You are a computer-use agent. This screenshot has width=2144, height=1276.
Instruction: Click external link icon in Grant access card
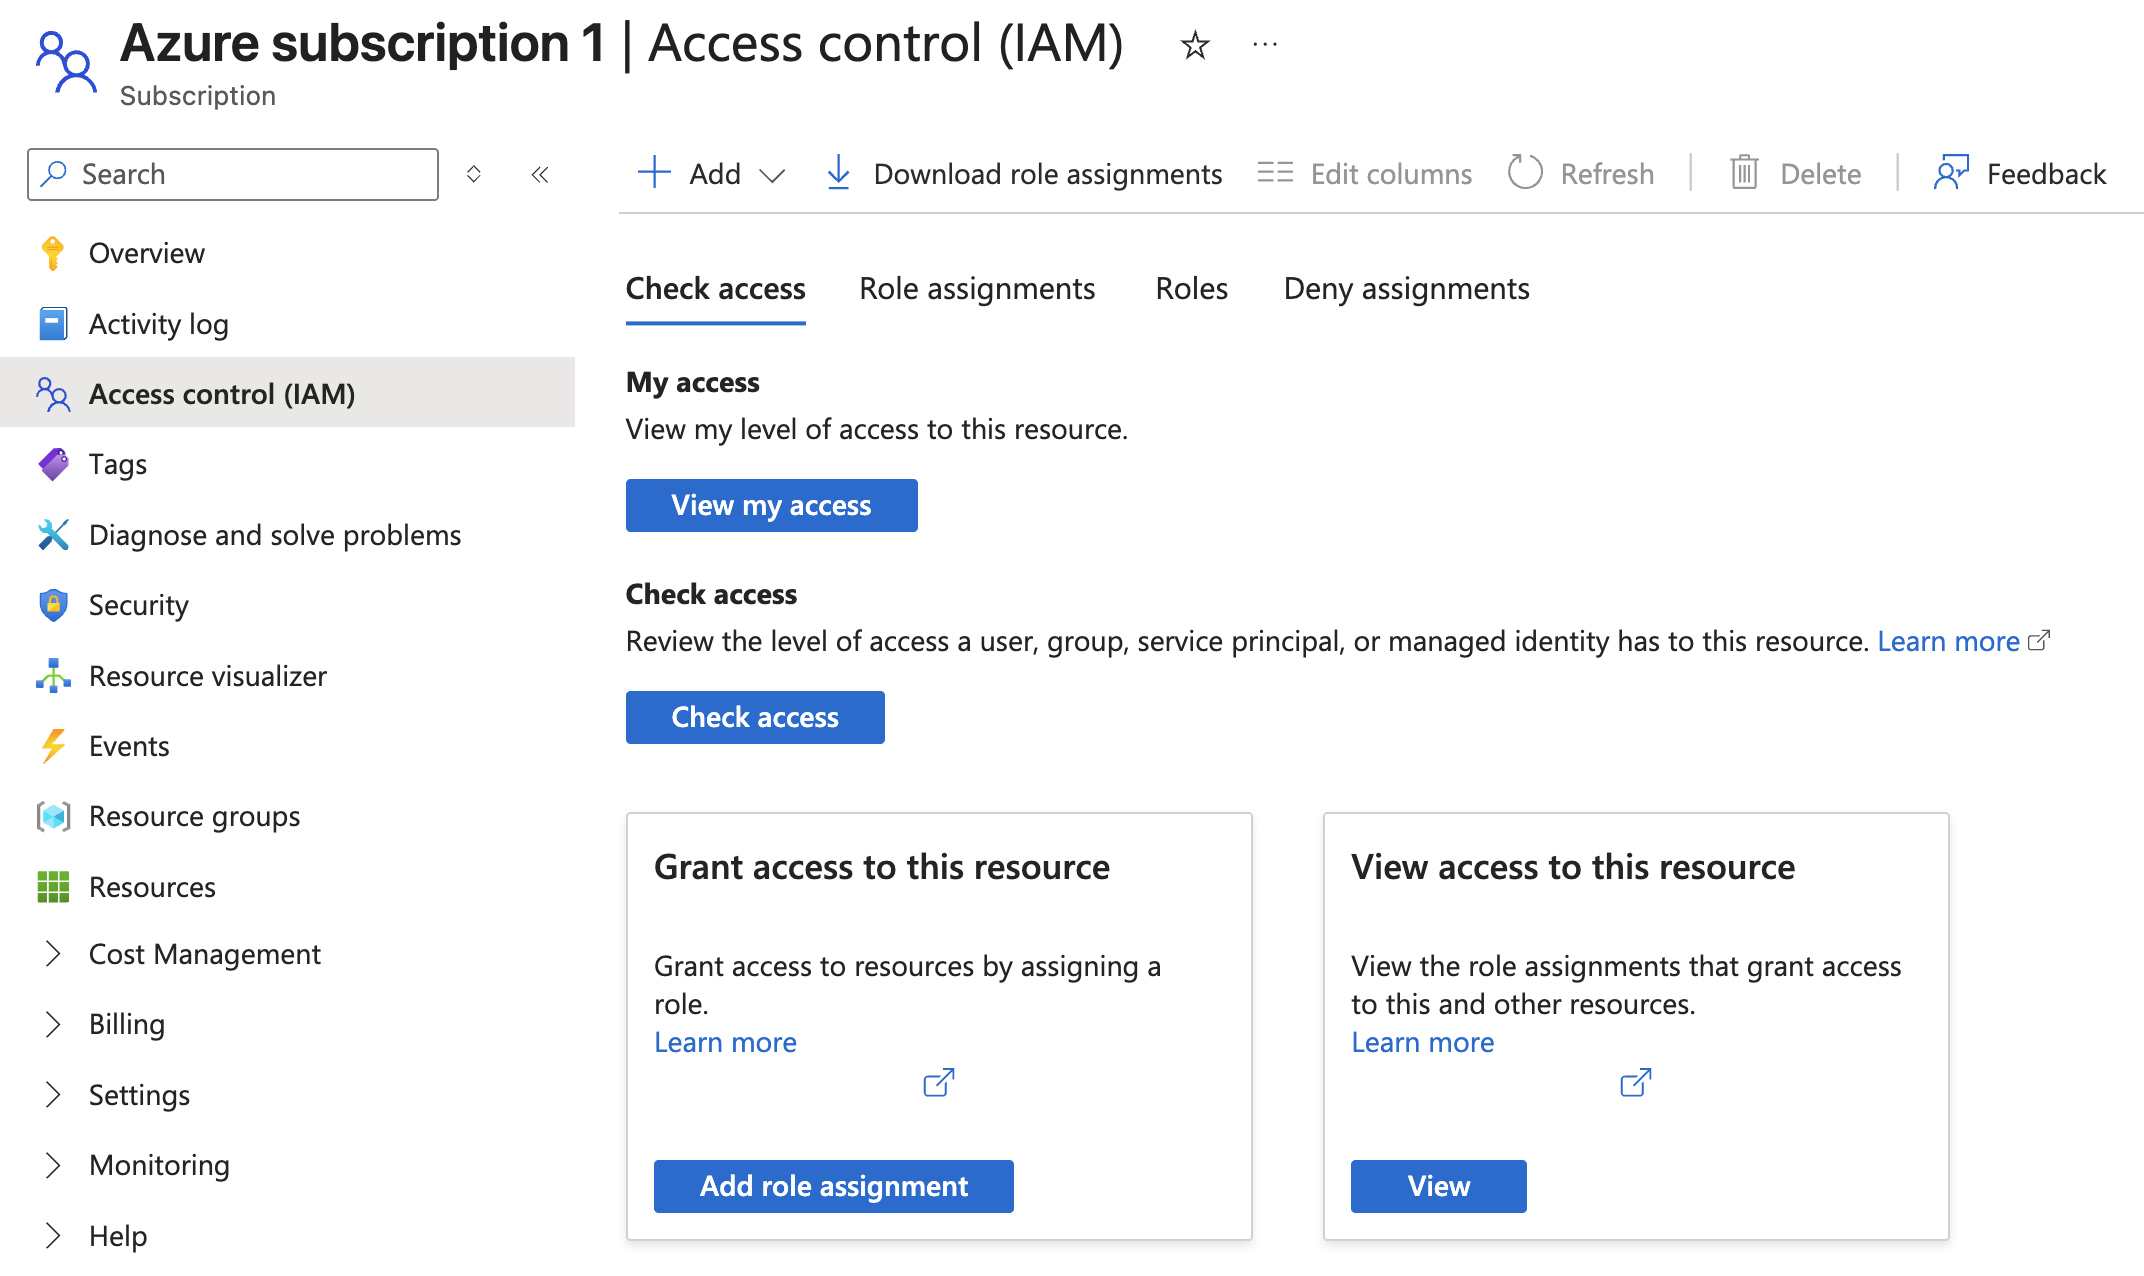(x=938, y=1083)
